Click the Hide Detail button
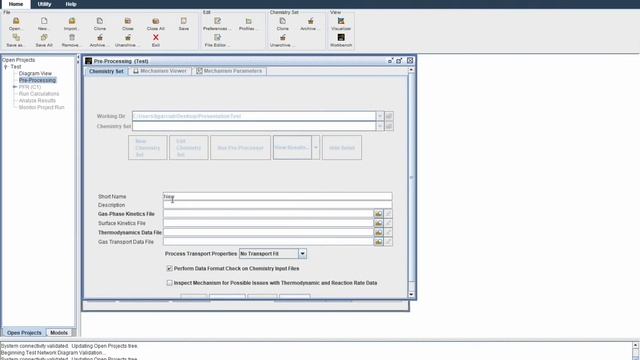Viewport: 640px width, 360px height. click(342, 148)
